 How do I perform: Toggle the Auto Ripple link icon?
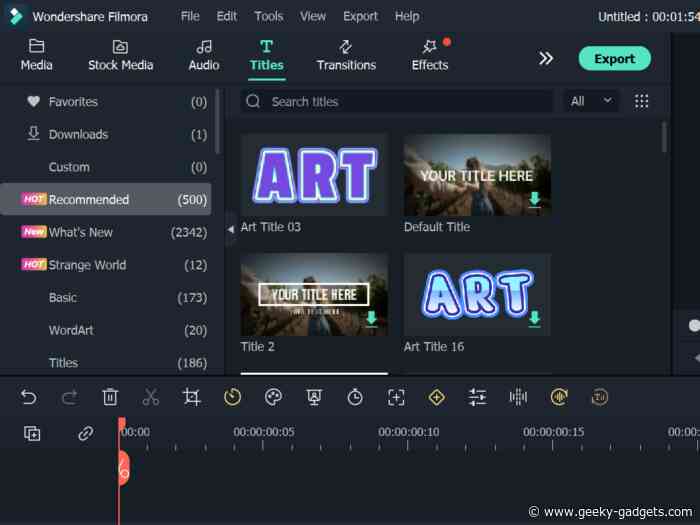[86, 433]
